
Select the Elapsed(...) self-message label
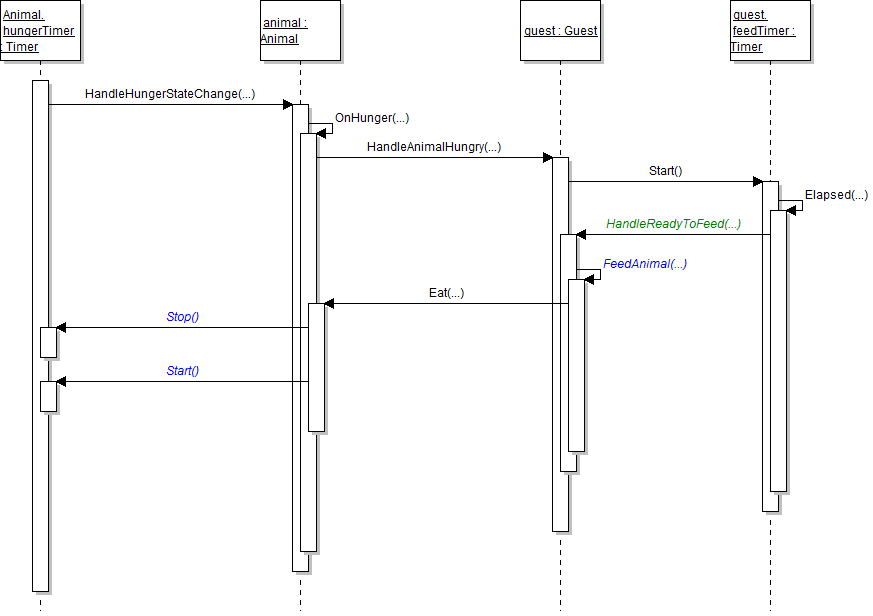(x=836, y=195)
